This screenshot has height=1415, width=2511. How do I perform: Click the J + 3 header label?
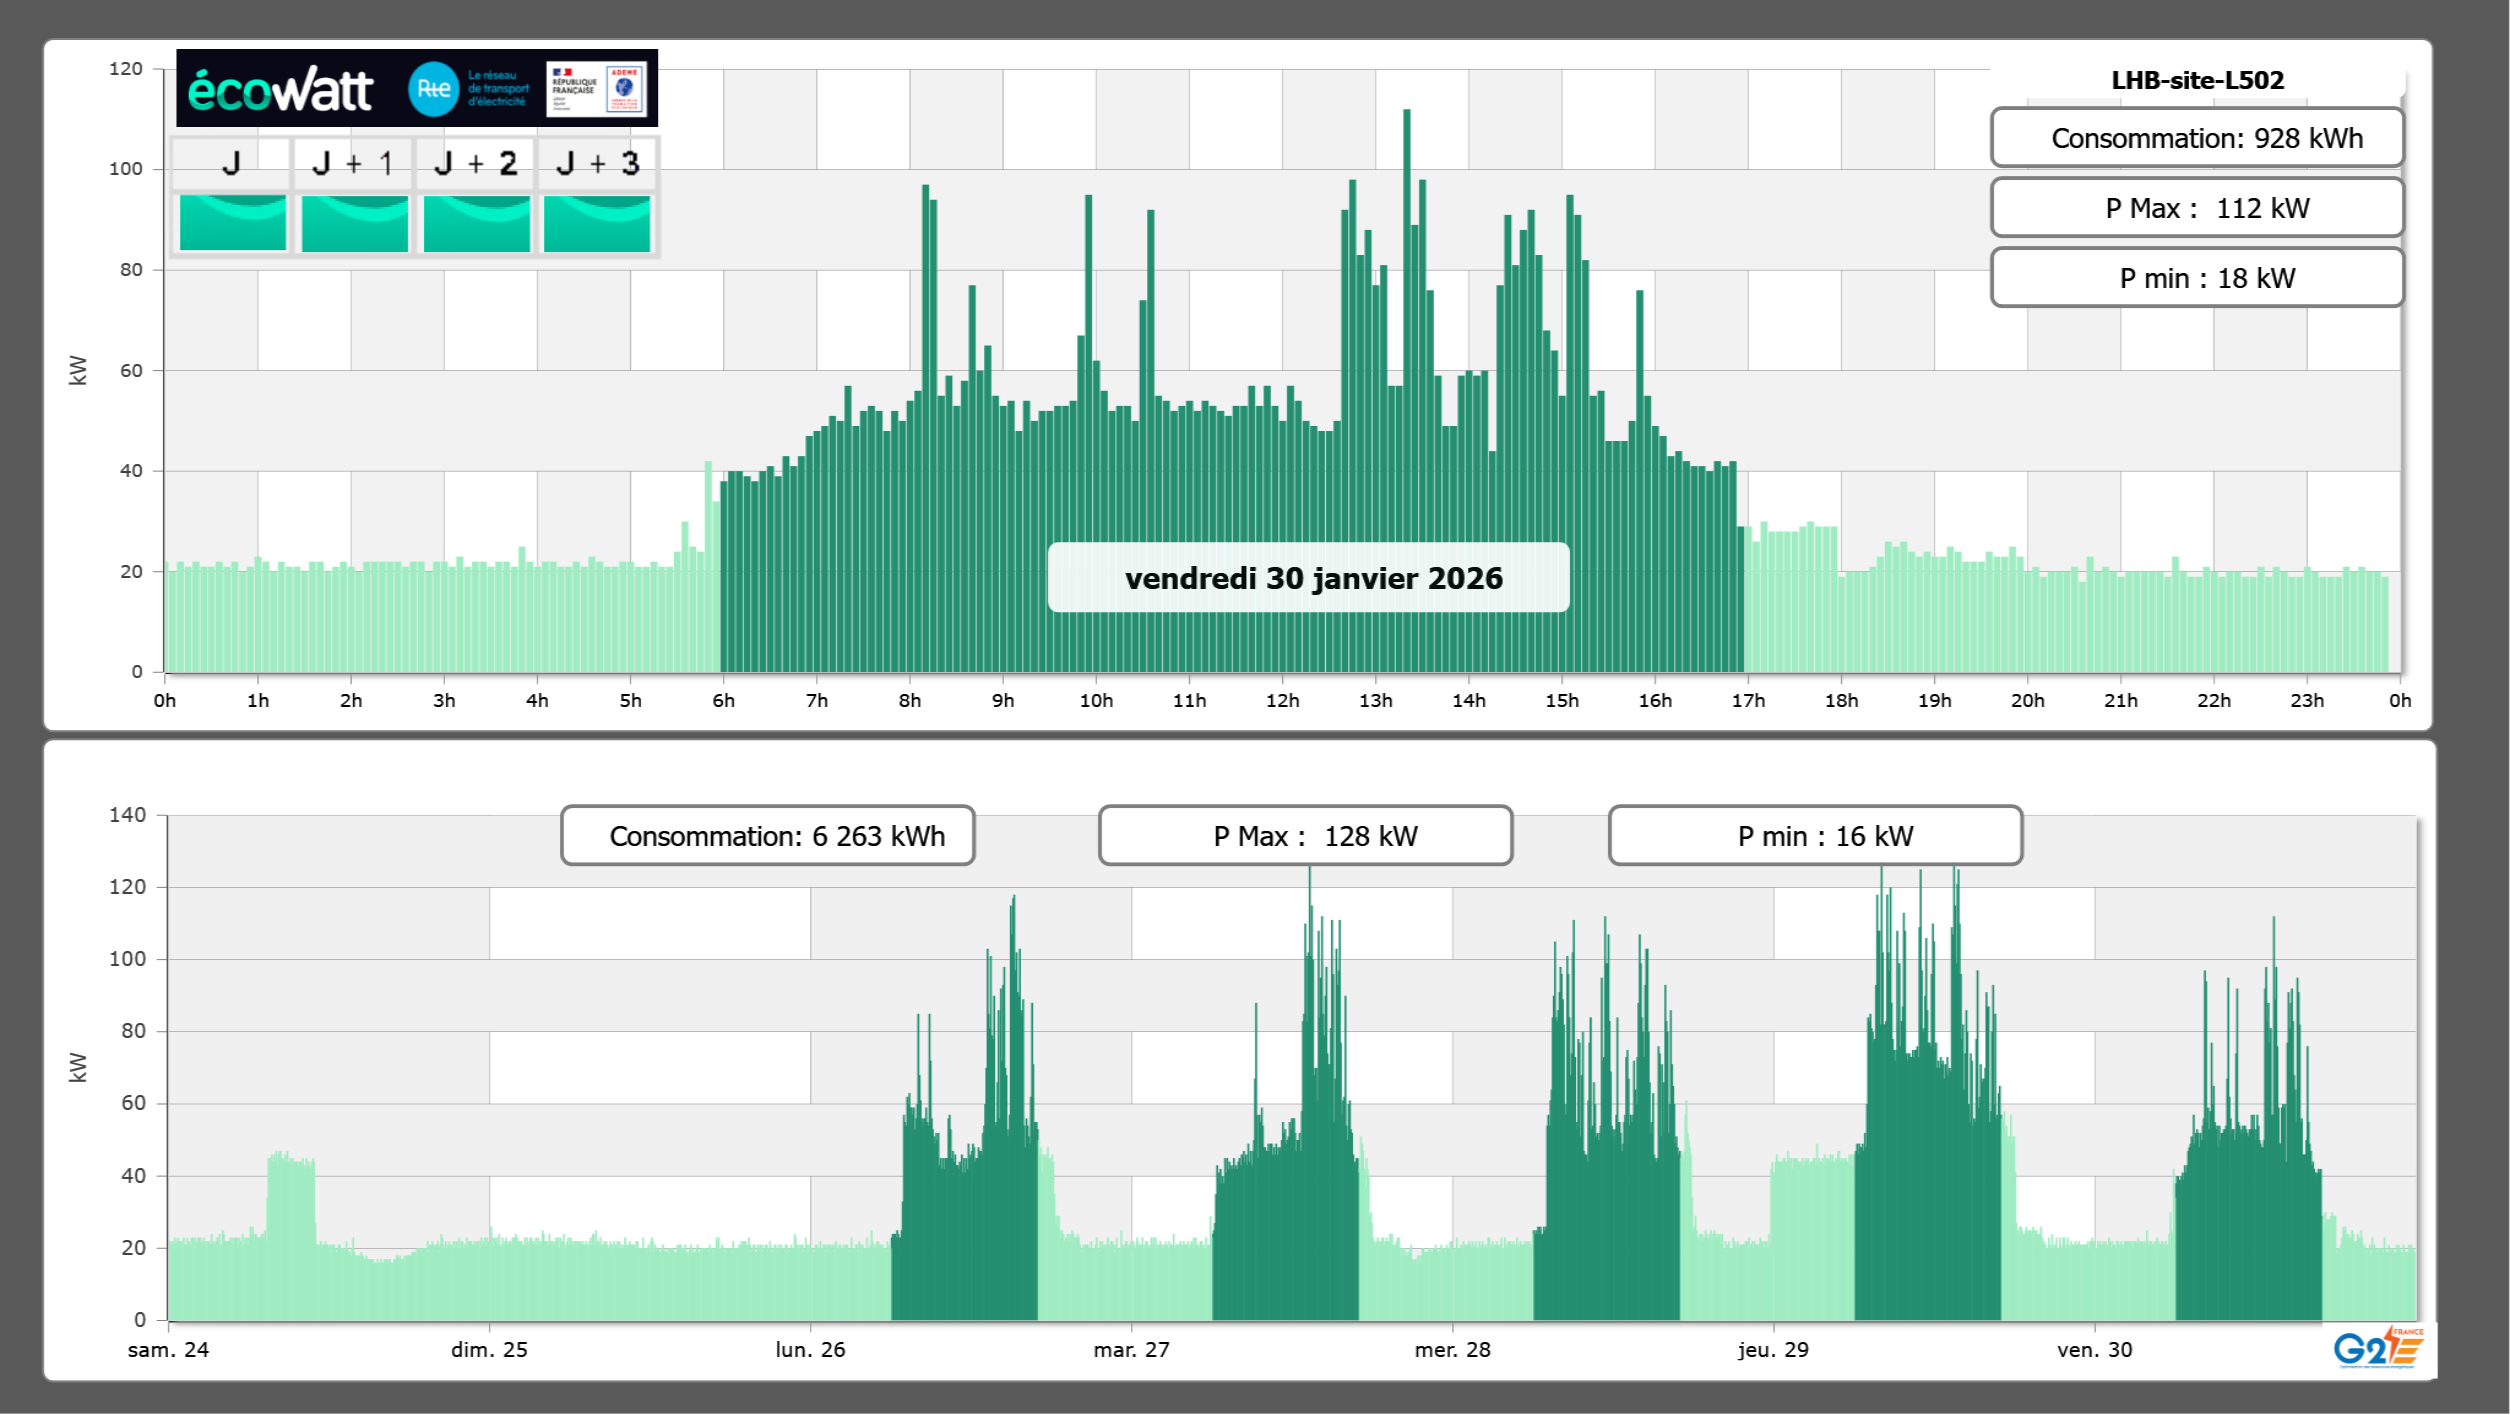[x=597, y=163]
